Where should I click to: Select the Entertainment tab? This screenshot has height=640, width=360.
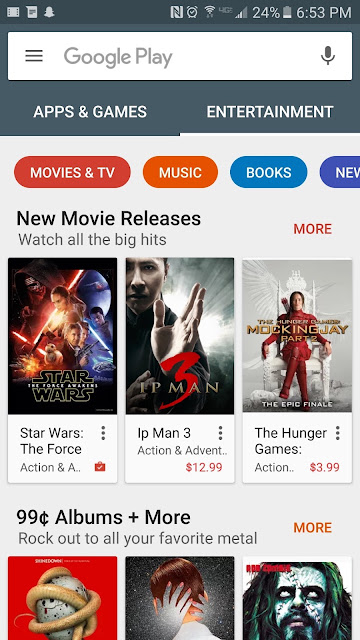[x=270, y=112]
